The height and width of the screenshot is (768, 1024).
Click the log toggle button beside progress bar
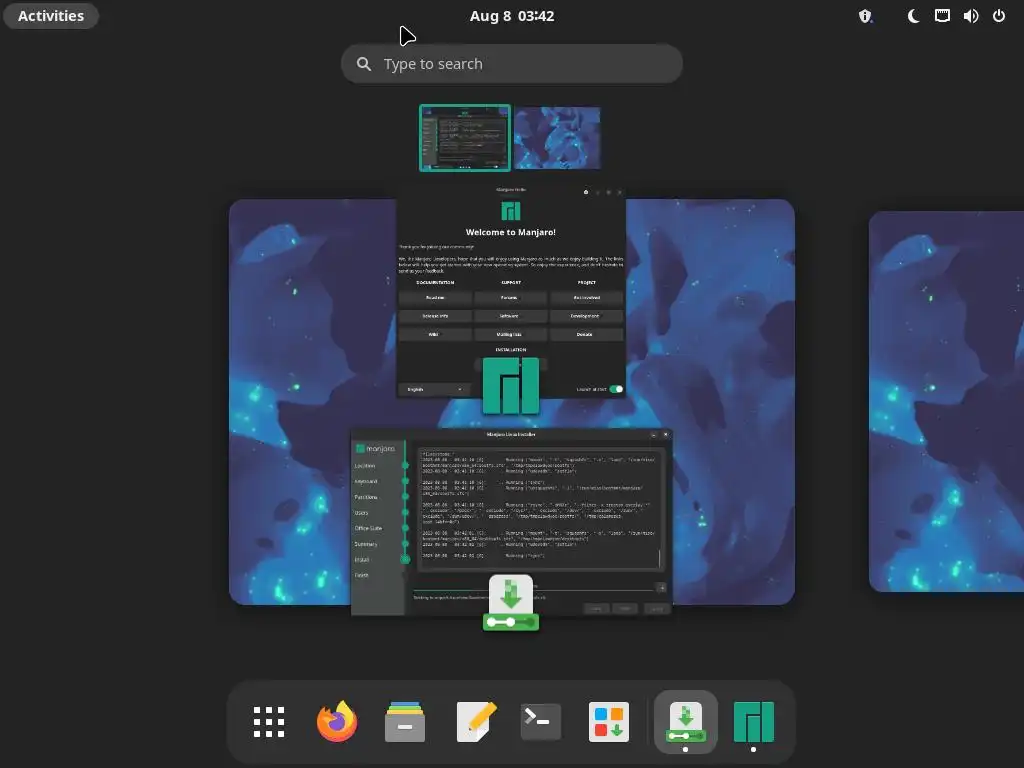[x=661, y=588]
